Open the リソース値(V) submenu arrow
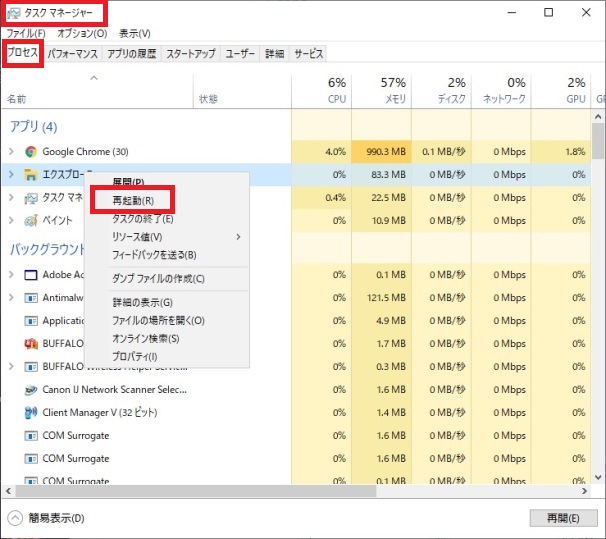Image resolution: width=606 pixels, height=539 pixels. tap(238, 237)
